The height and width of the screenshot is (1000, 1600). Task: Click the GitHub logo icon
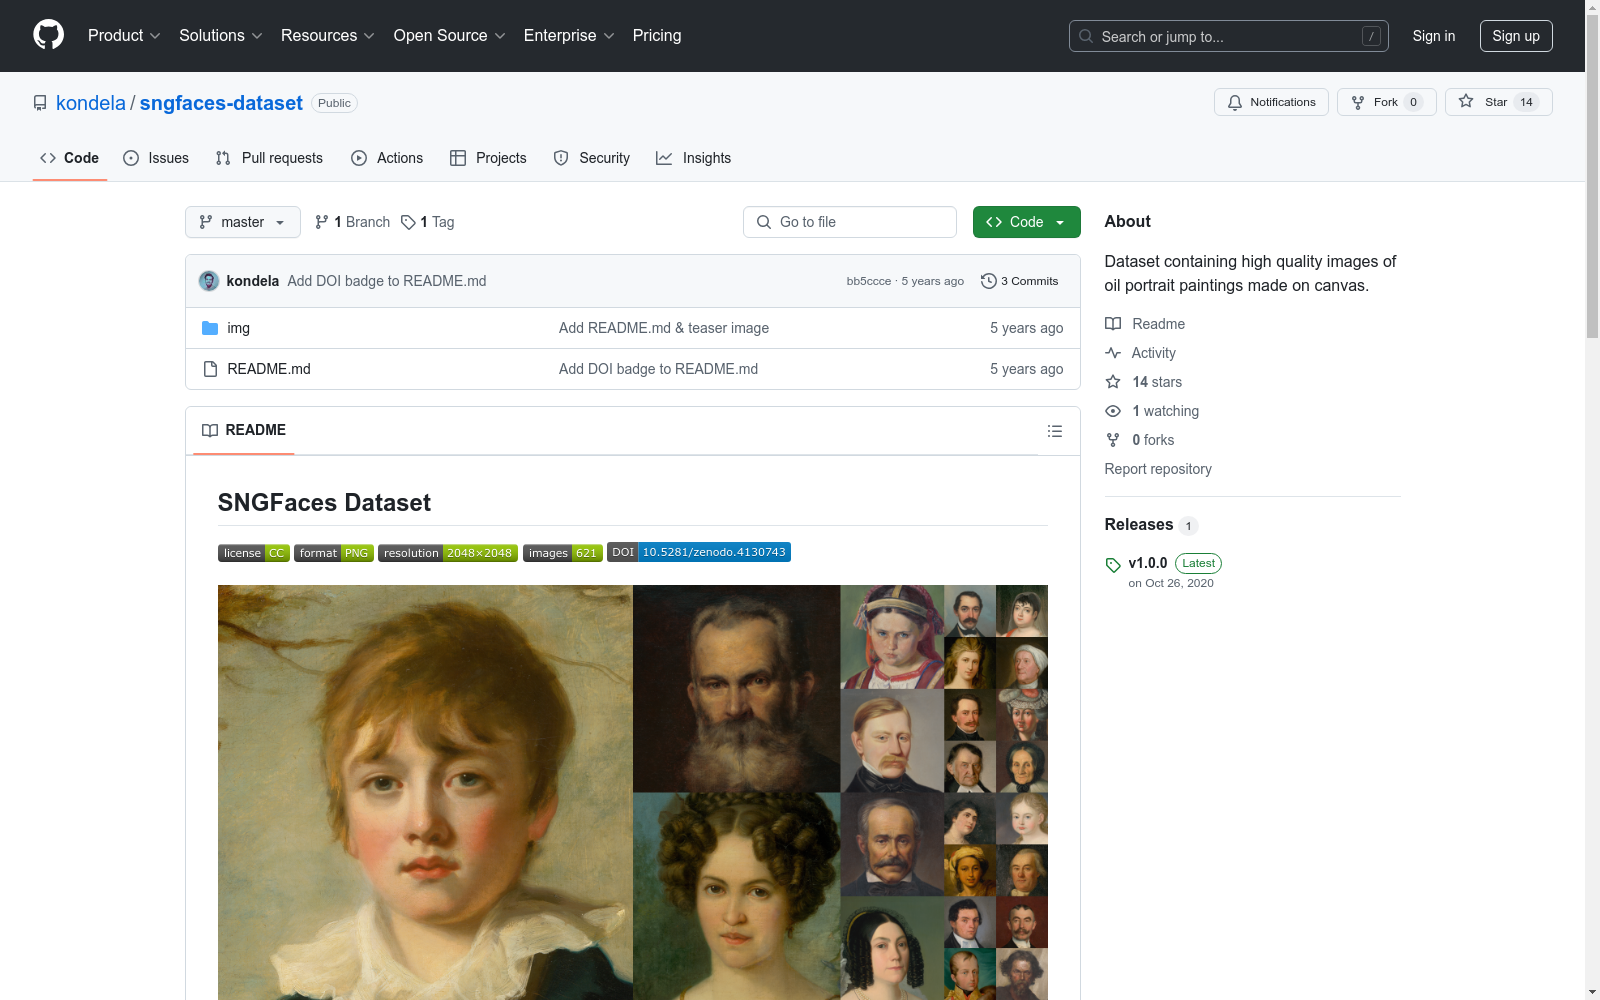click(48, 35)
